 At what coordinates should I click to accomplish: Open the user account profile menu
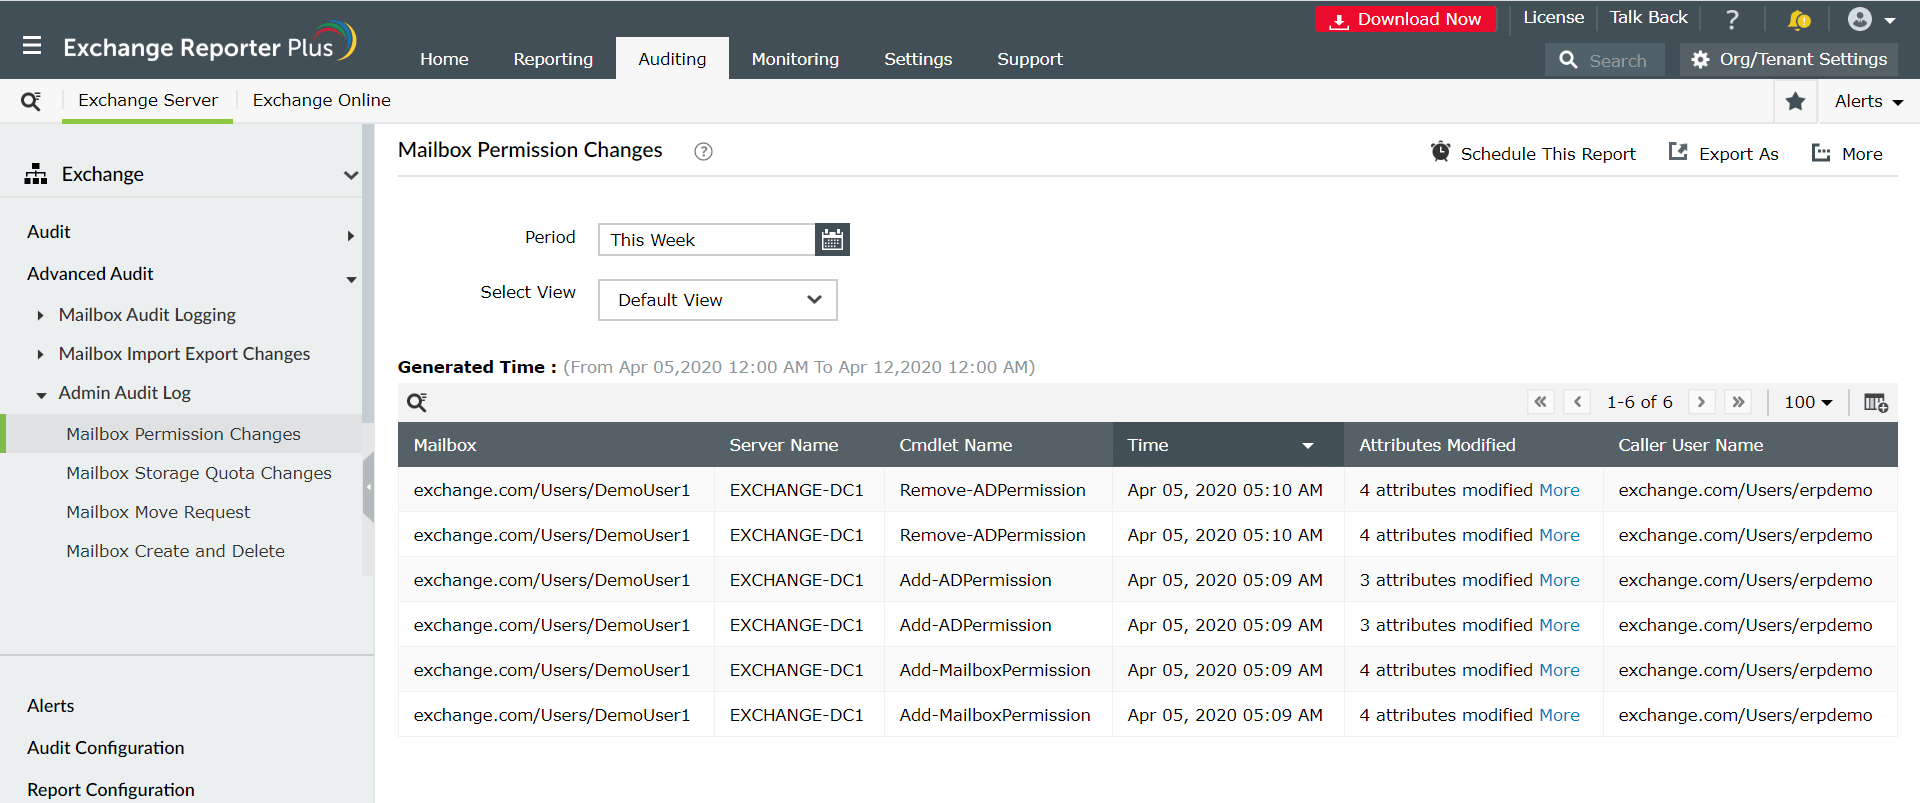pos(1871,19)
